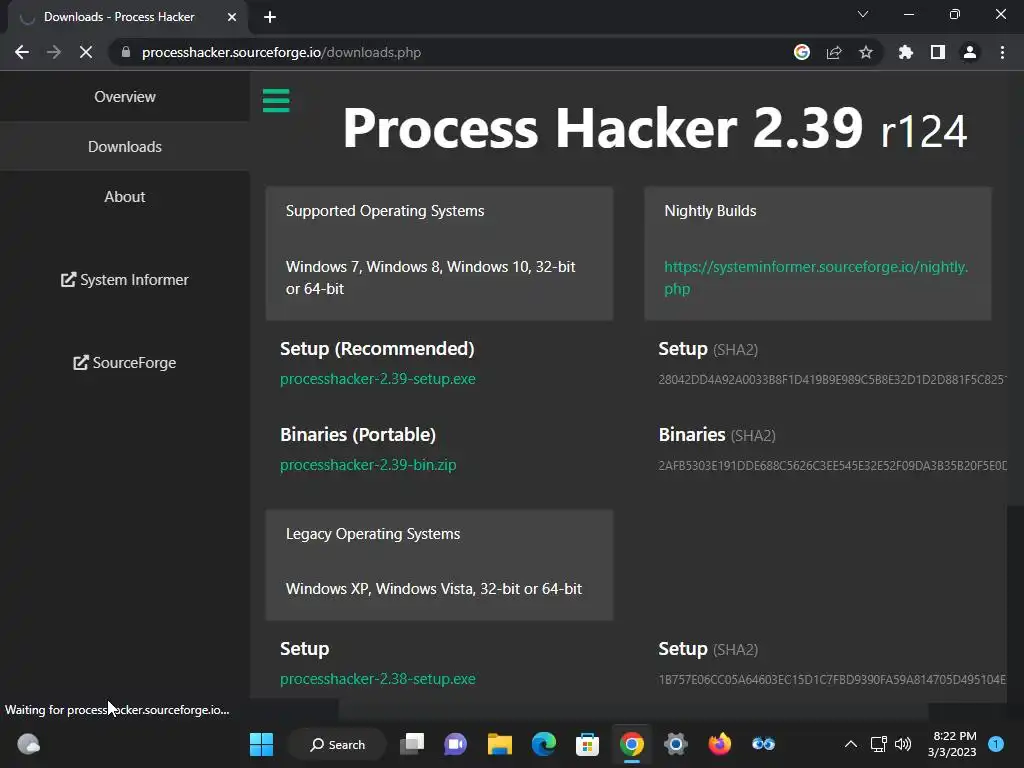
Task: Open System Informer external link
Action: [x=125, y=280]
